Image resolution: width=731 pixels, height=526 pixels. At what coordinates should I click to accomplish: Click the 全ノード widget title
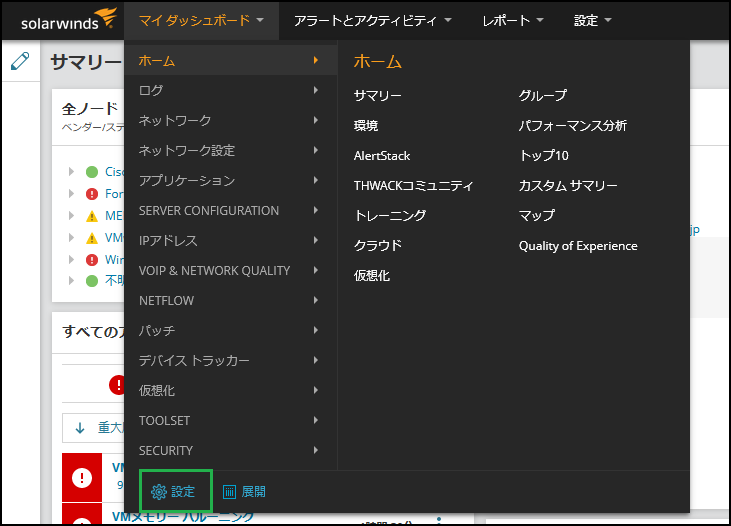tap(90, 109)
